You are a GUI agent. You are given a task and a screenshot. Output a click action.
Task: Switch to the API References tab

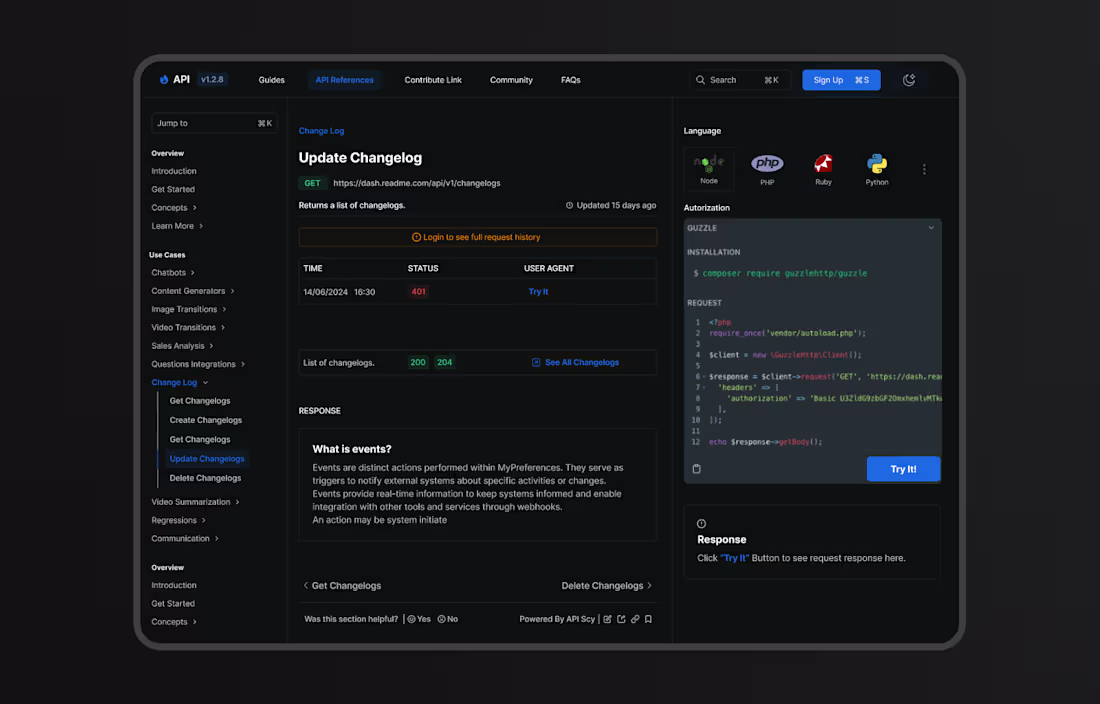coord(344,79)
